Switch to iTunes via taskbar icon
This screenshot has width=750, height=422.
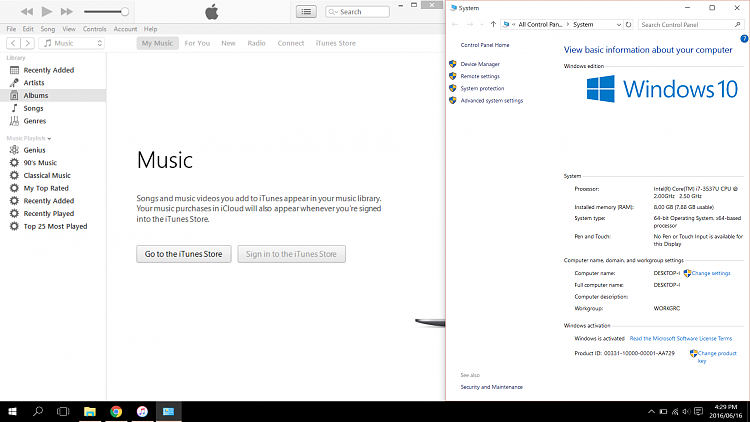coord(142,411)
